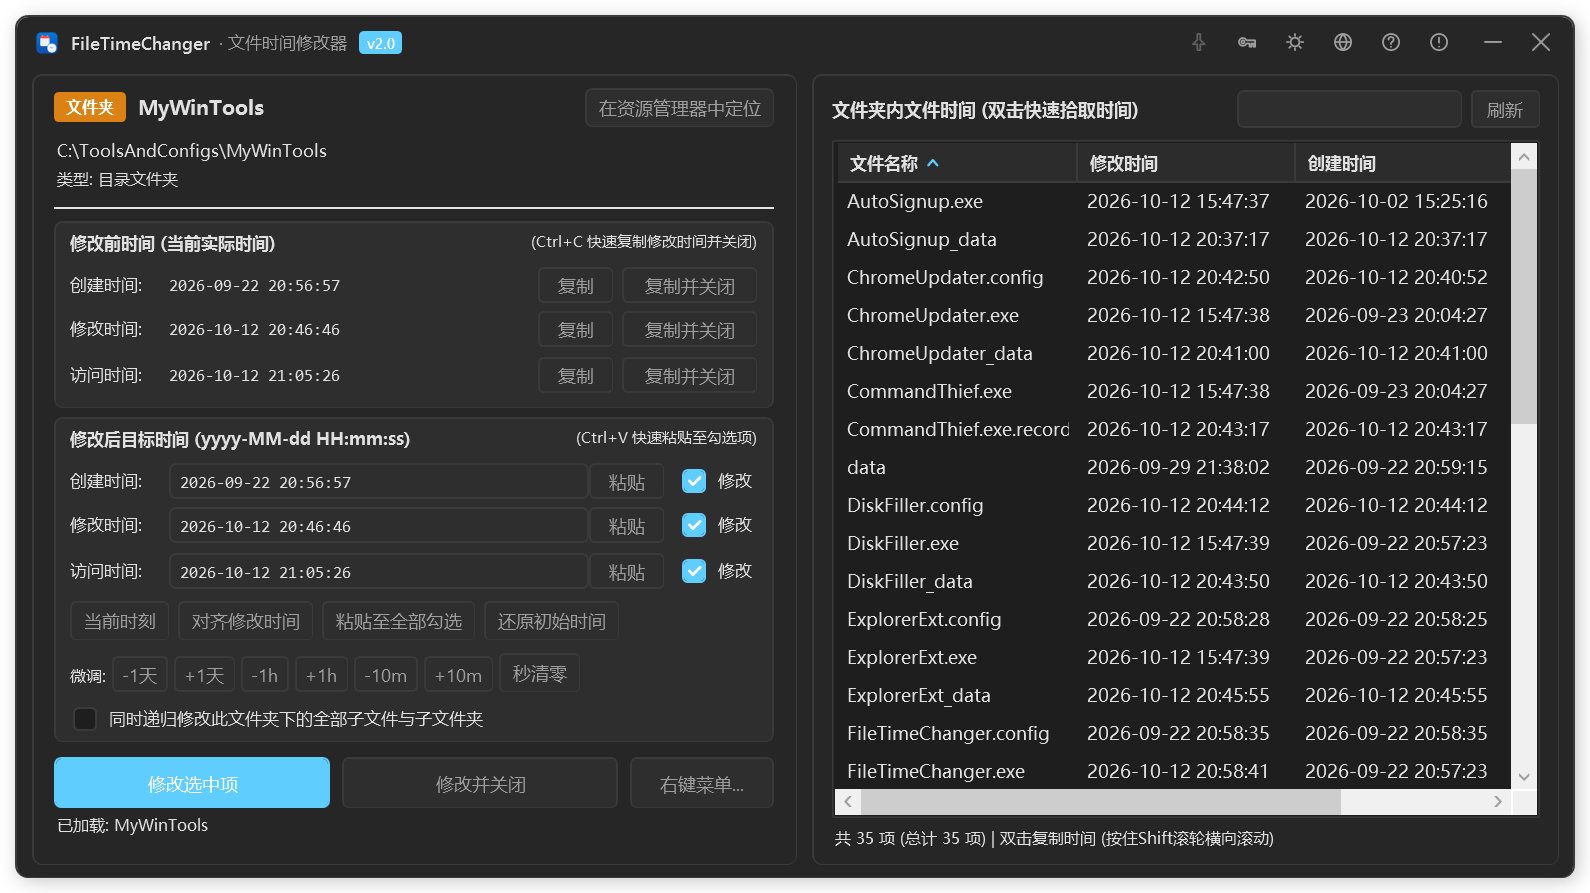Screen dimensions: 1590x893
Task: Click the 秒清零 button
Action: (540, 673)
